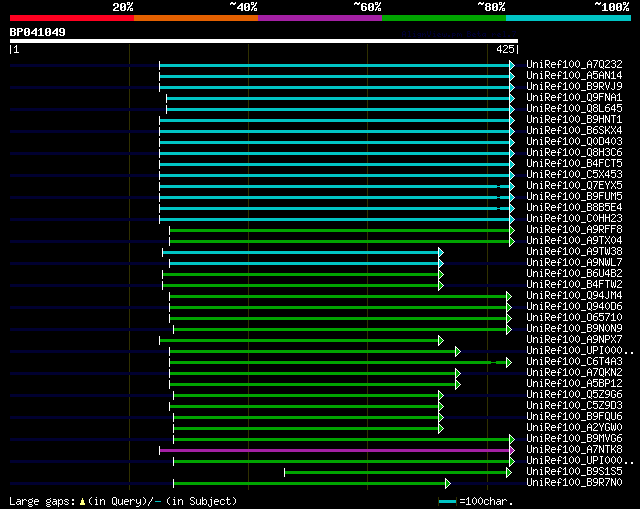Click the red 20% identity legend segment
Image resolution: width=640 pixels, height=509 pixels.
coord(72,18)
